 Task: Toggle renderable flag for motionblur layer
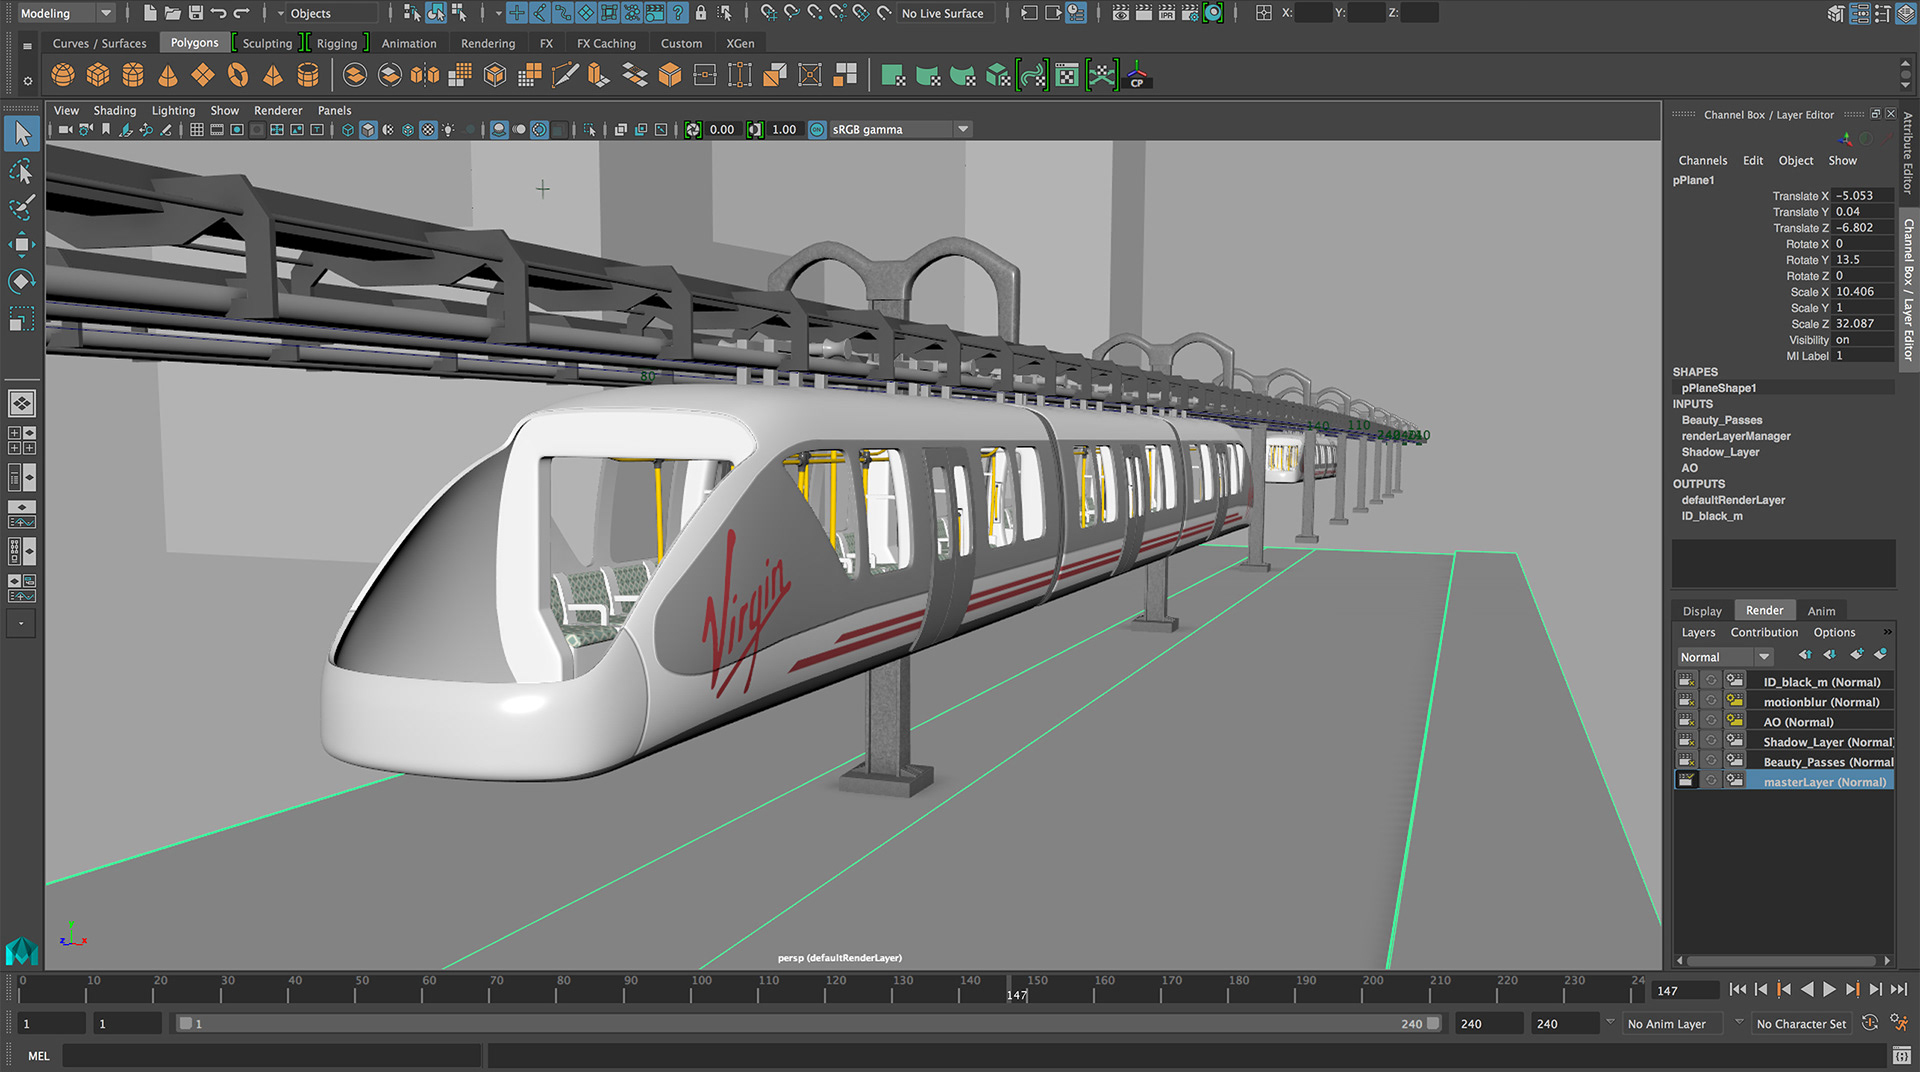1686,701
